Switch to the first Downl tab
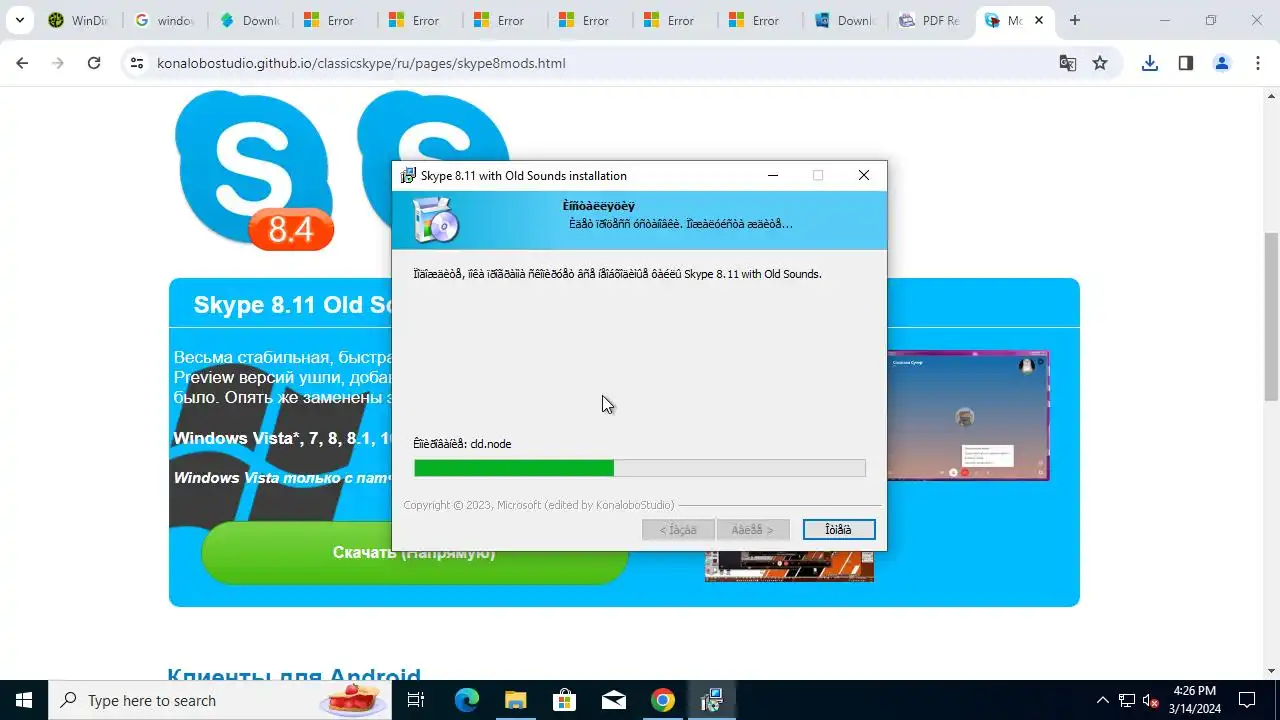This screenshot has width=1280, height=720. click(x=250, y=20)
